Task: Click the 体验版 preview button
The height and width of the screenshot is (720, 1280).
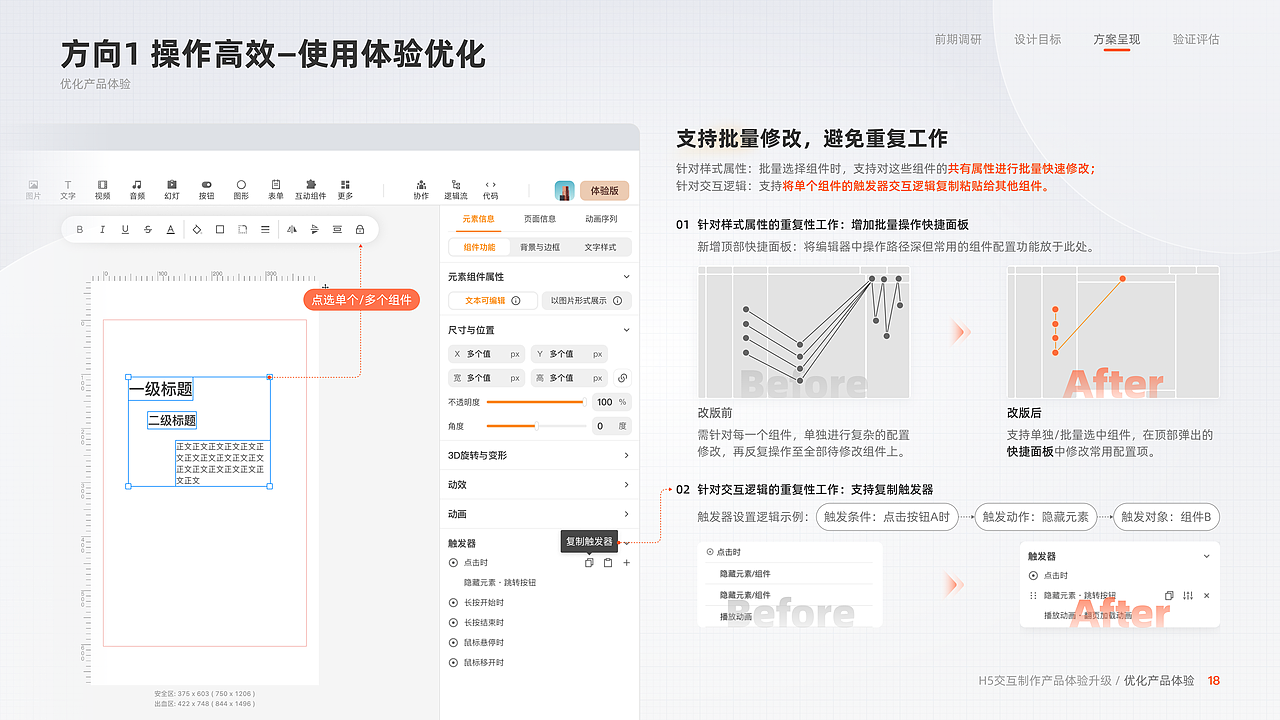Action: (604, 188)
